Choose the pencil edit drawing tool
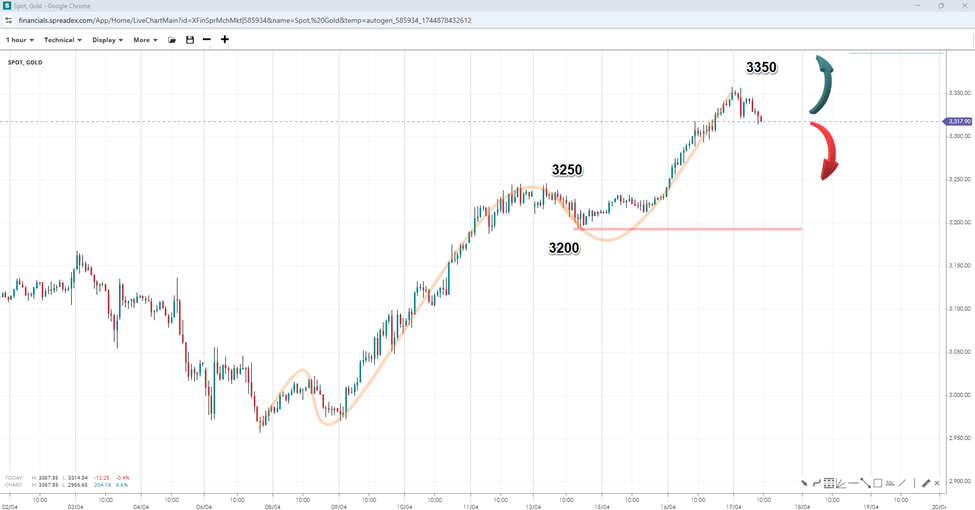This screenshot has height=510, width=975. pos(926,483)
